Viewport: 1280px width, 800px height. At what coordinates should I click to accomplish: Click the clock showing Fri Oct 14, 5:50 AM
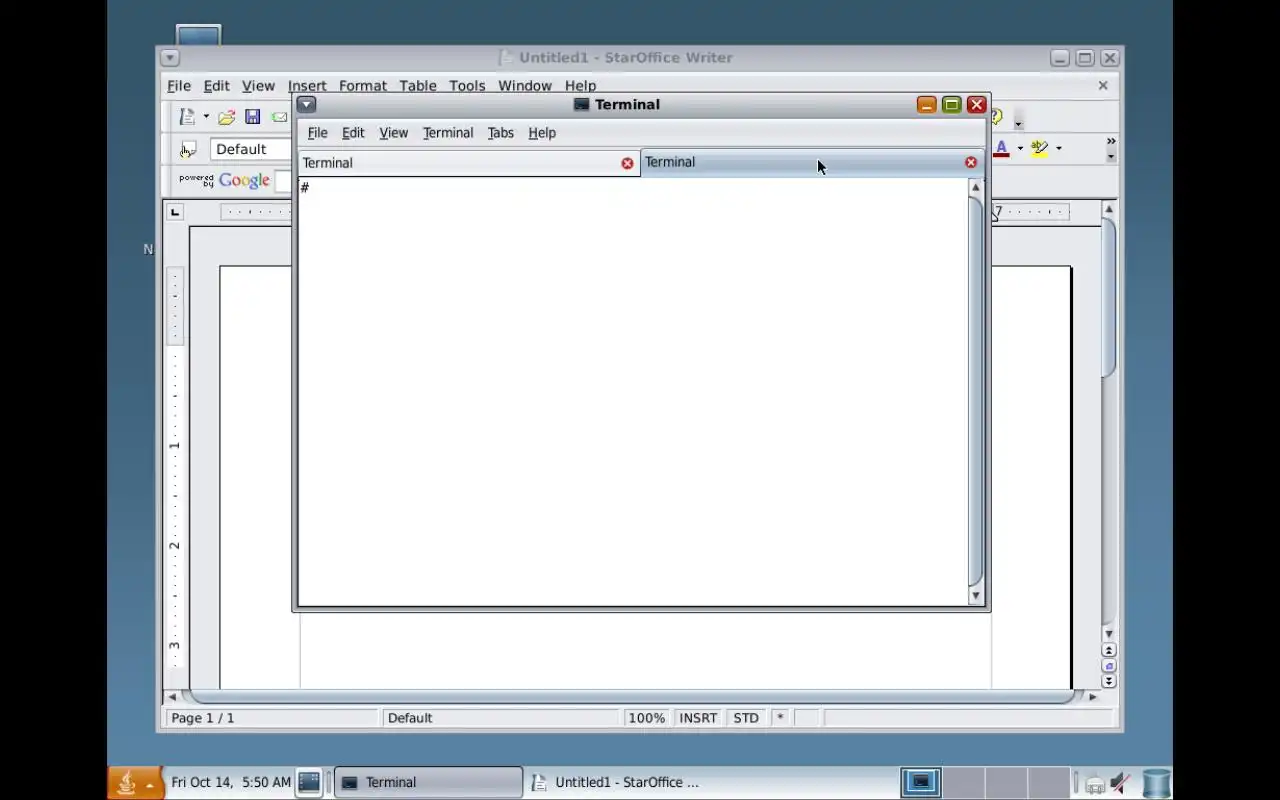coord(231,783)
